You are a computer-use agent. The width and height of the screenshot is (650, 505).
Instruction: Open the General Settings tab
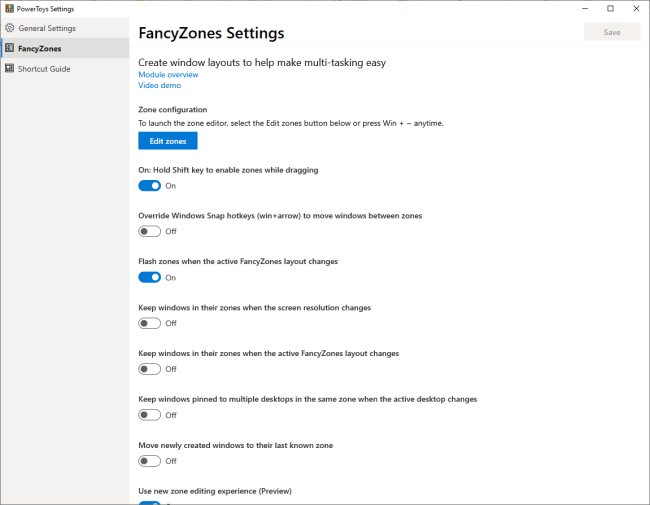(x=45, y=28)
